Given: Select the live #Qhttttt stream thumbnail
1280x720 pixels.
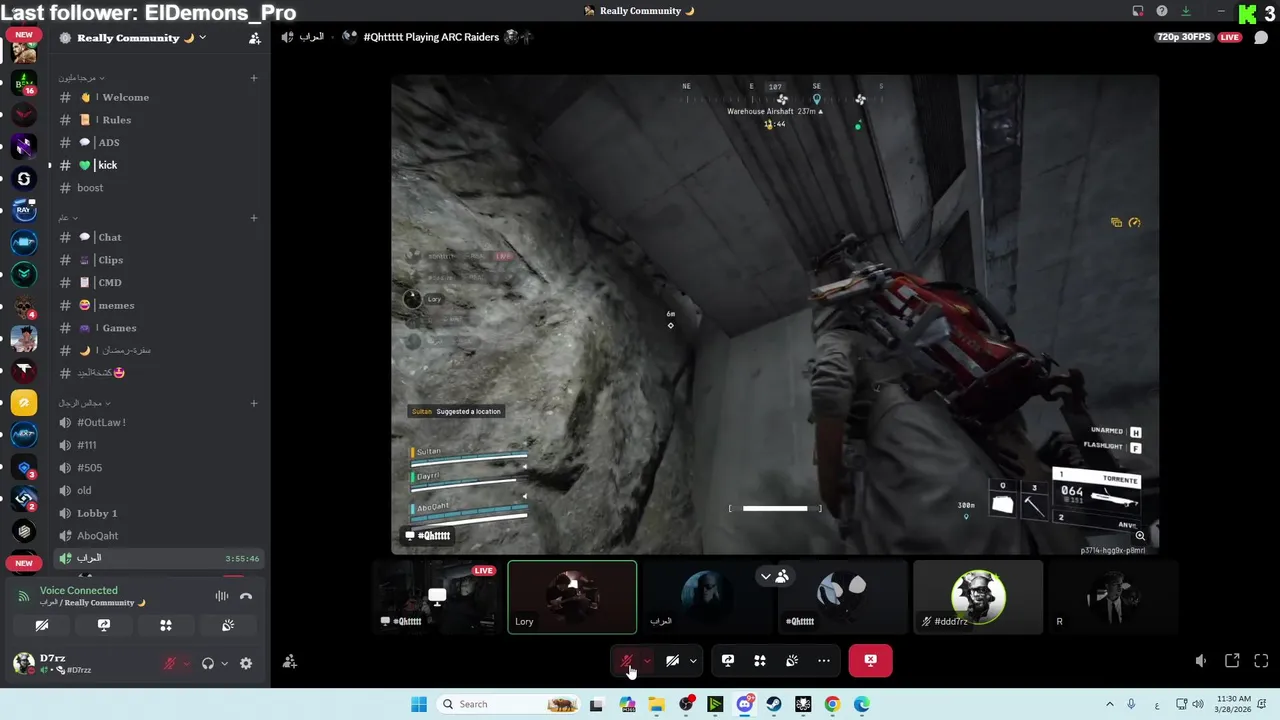Looking at the screenshot, I should click(x=437, y=597).
